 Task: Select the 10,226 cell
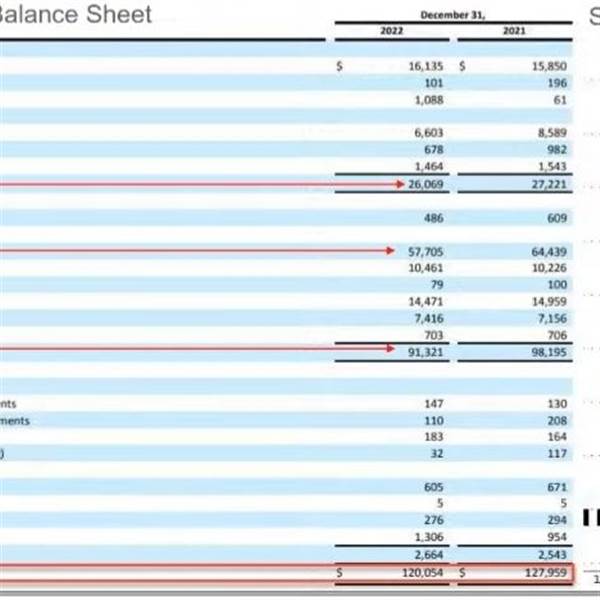tap(549, 268)
